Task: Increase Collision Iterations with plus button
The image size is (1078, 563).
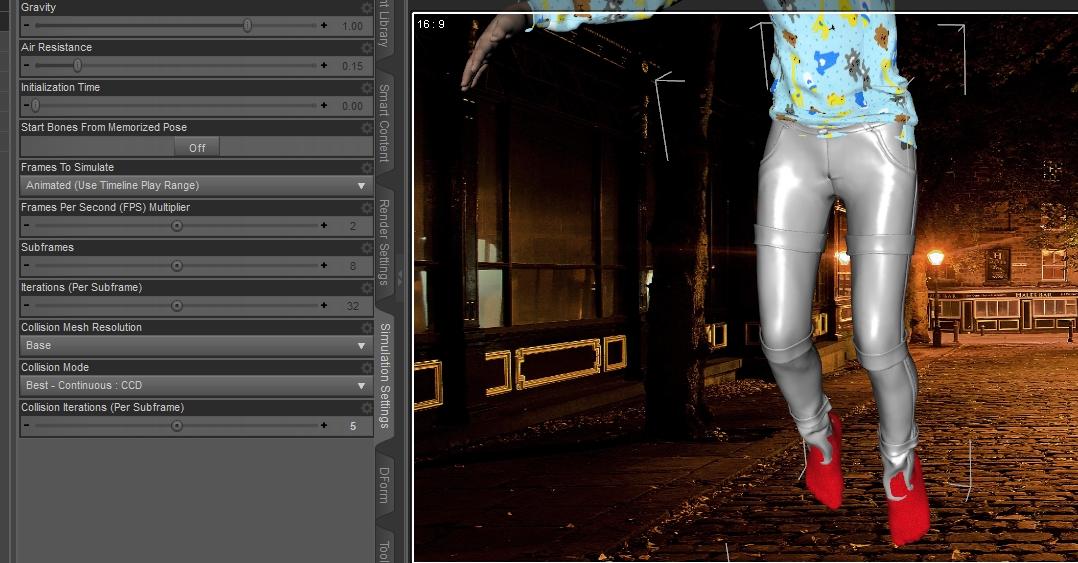Action: [x=324, y=426]
